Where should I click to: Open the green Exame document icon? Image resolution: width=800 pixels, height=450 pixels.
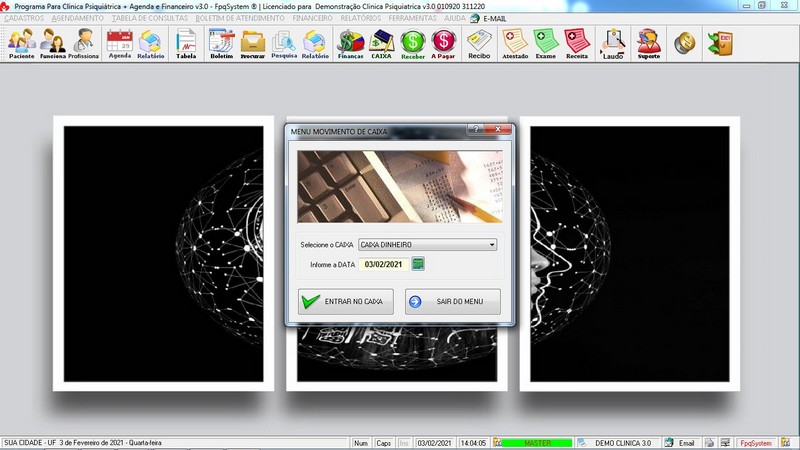click(545, 44)
